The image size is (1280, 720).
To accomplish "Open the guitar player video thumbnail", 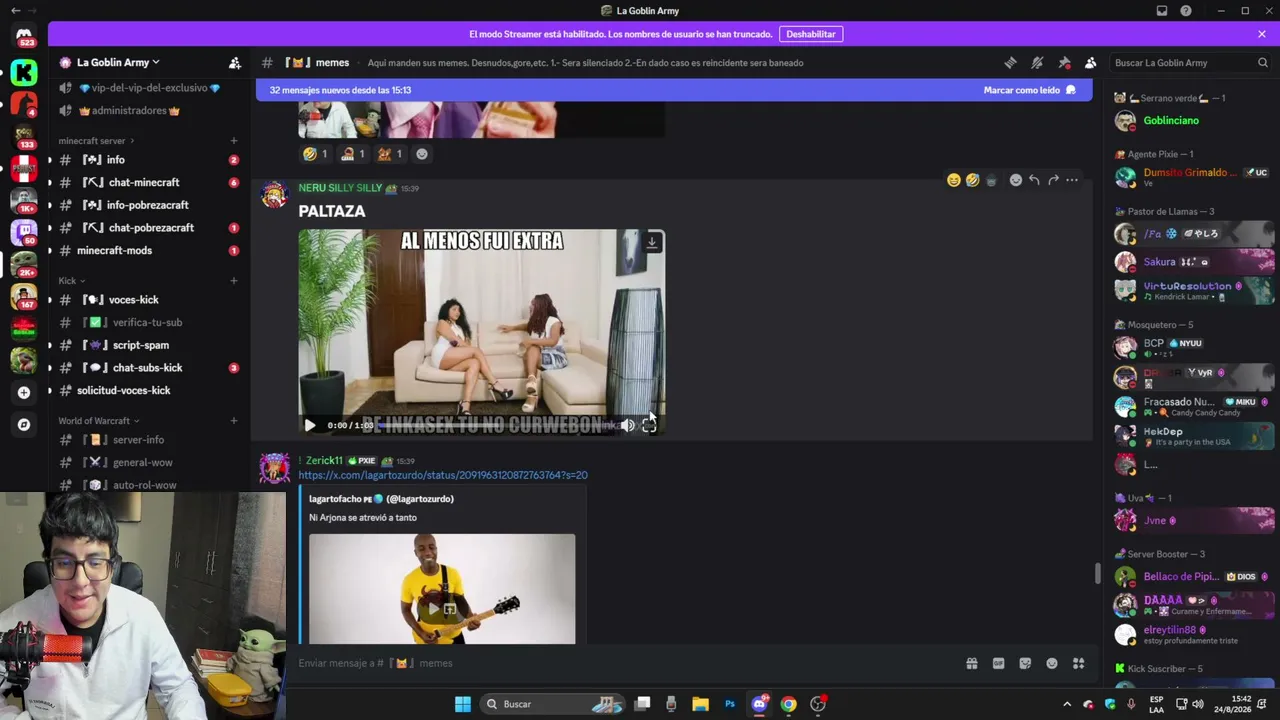I will pyautogui.click(x=442, y=589).
